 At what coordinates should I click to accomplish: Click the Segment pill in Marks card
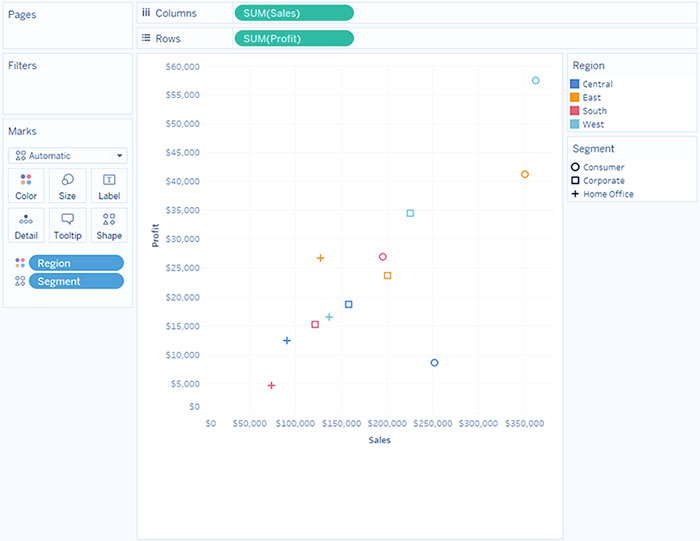[76, 281]
